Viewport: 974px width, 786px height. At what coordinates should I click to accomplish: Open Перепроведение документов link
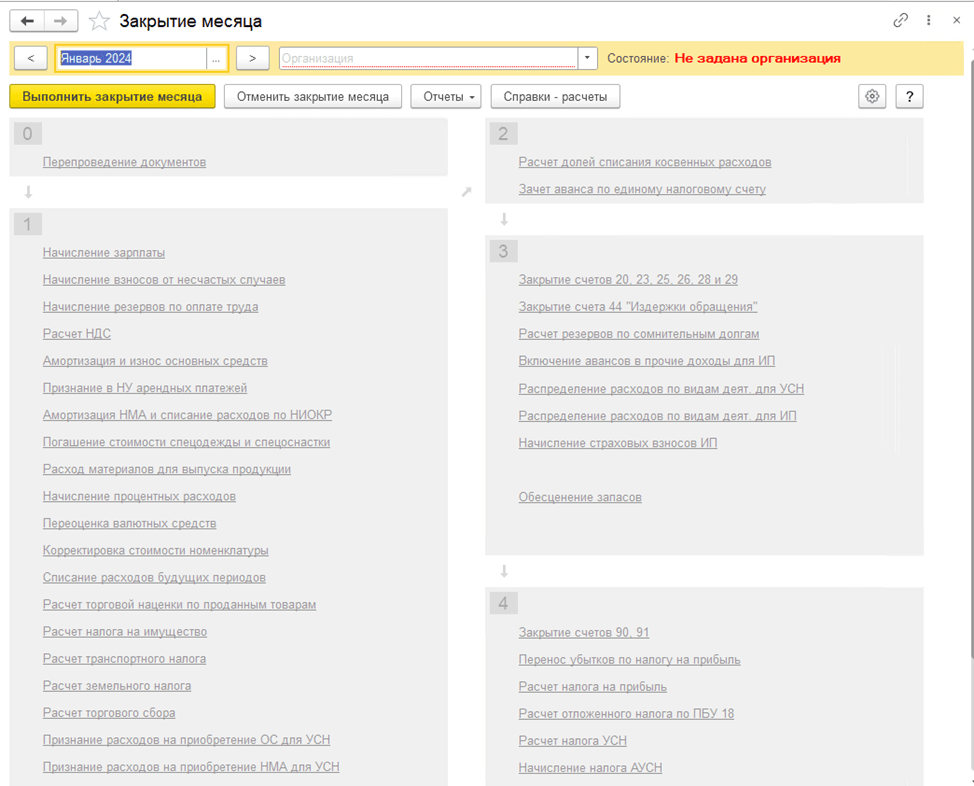pos(124,162)
